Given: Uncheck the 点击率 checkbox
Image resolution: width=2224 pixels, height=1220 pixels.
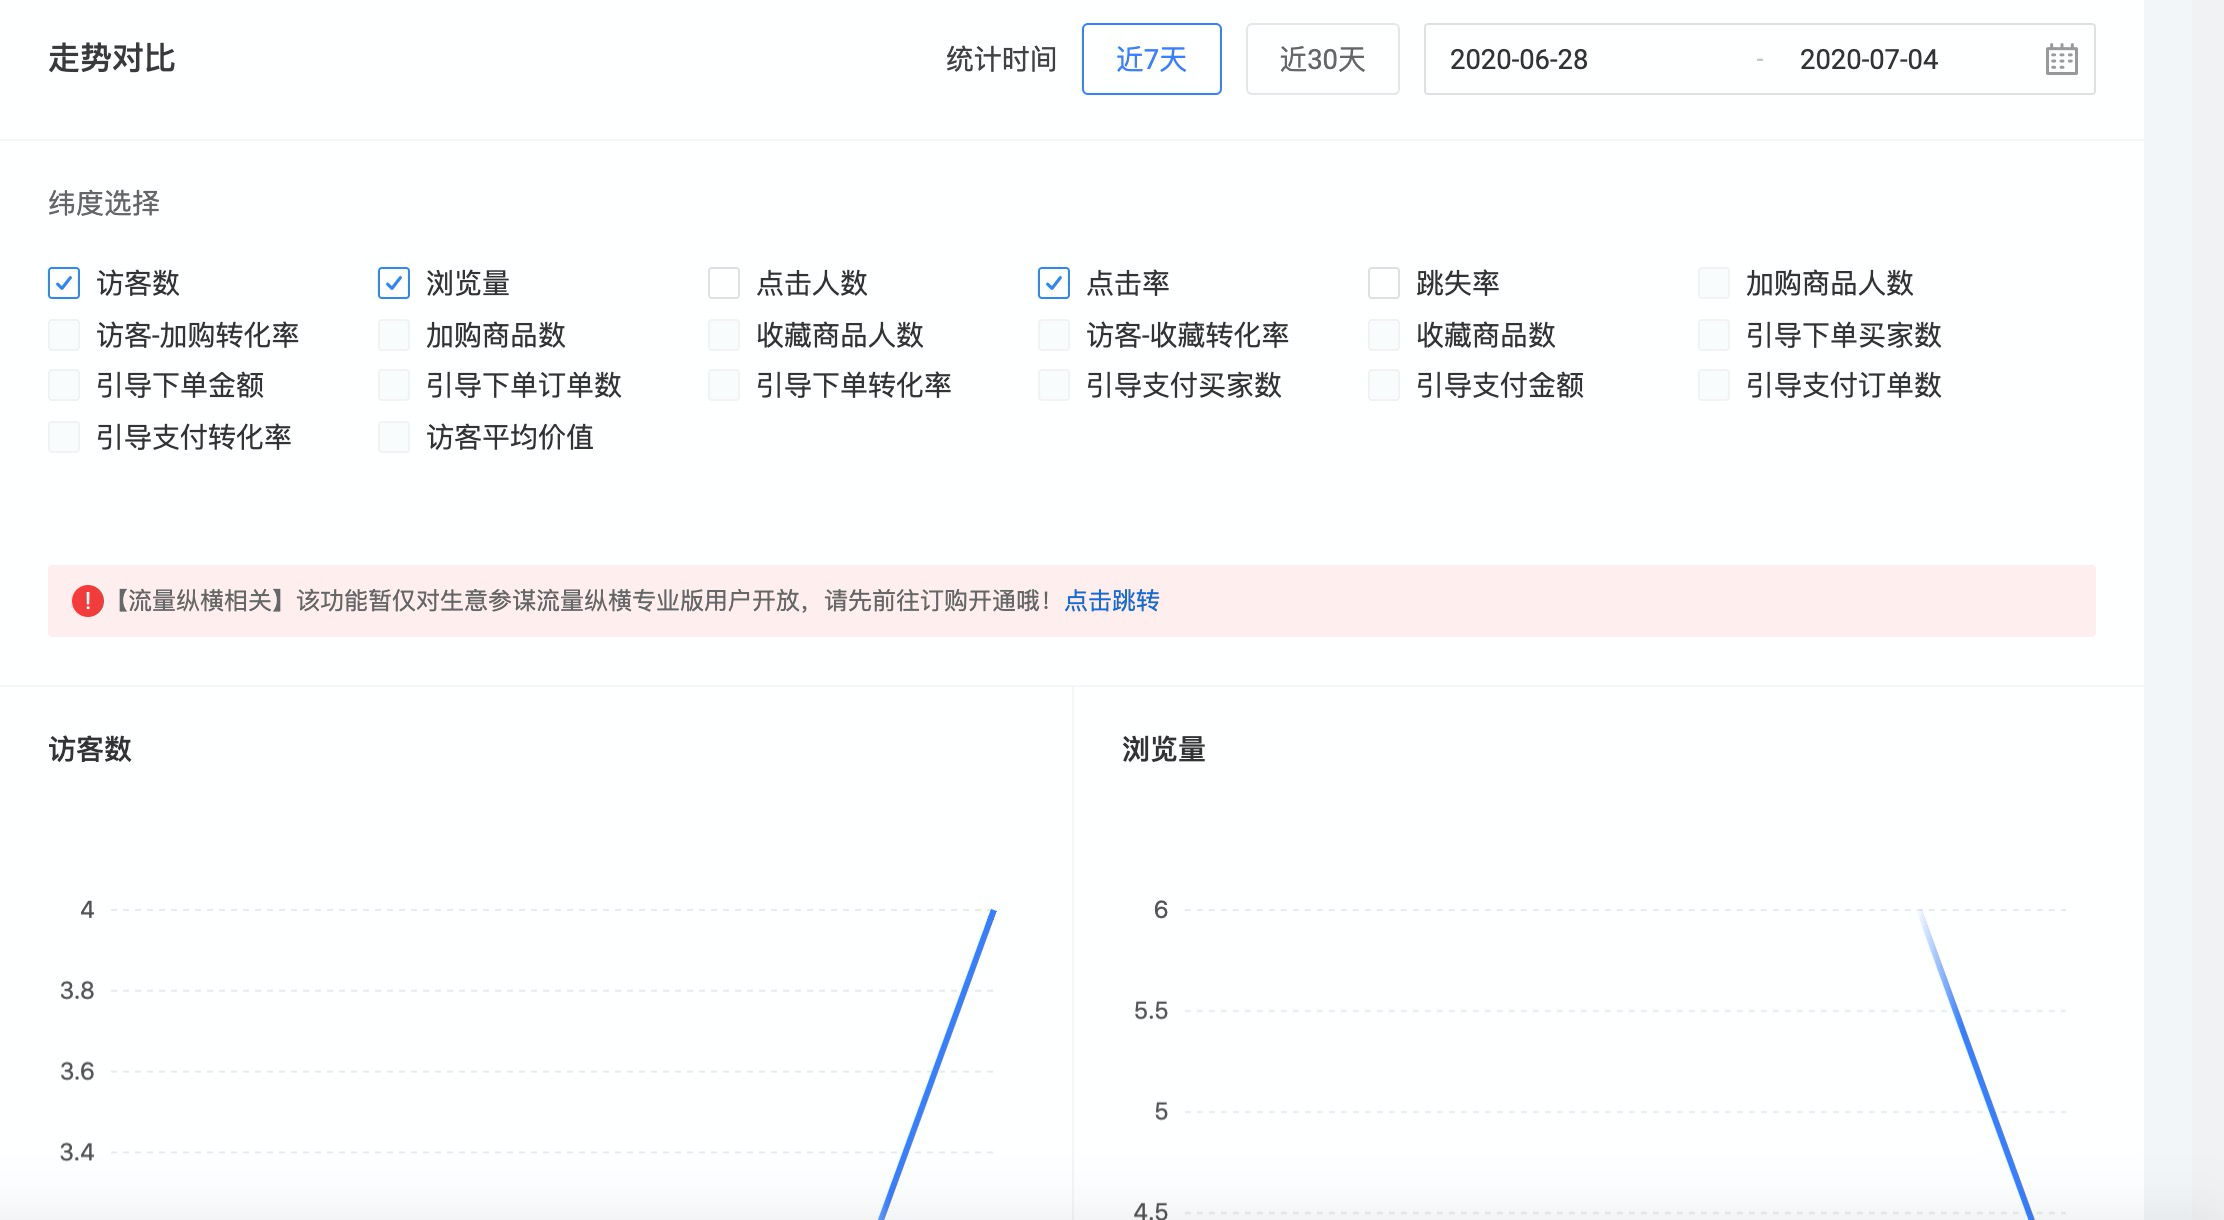Looking at the screenshot, I should point(1054,283).
